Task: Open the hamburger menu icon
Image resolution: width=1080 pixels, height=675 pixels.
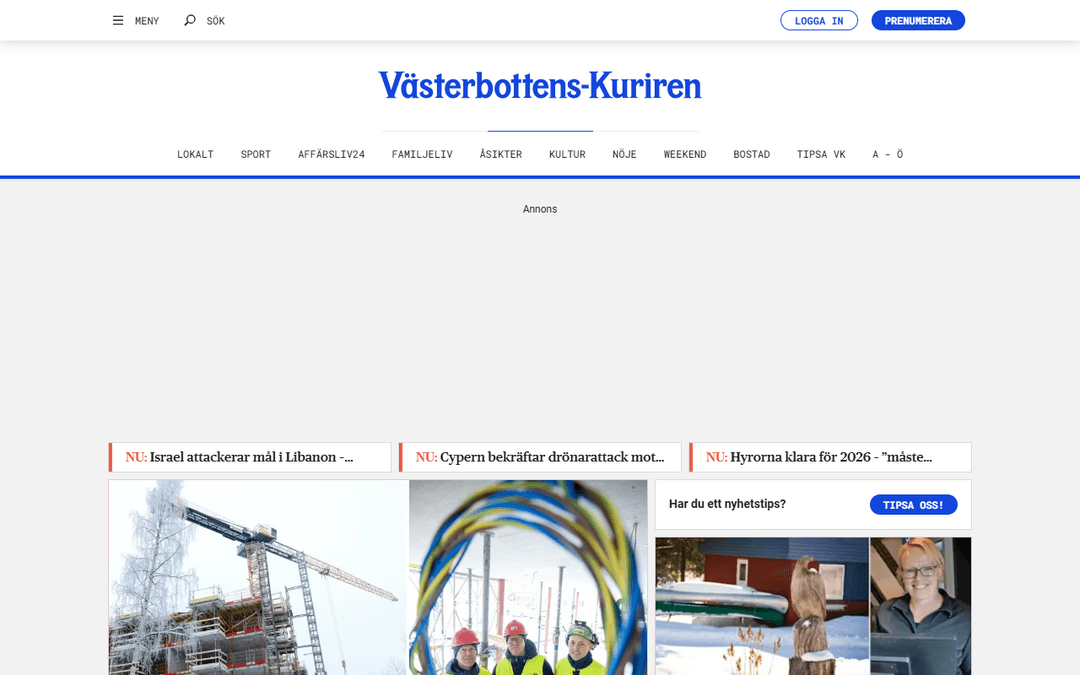Action: point(118,21)
